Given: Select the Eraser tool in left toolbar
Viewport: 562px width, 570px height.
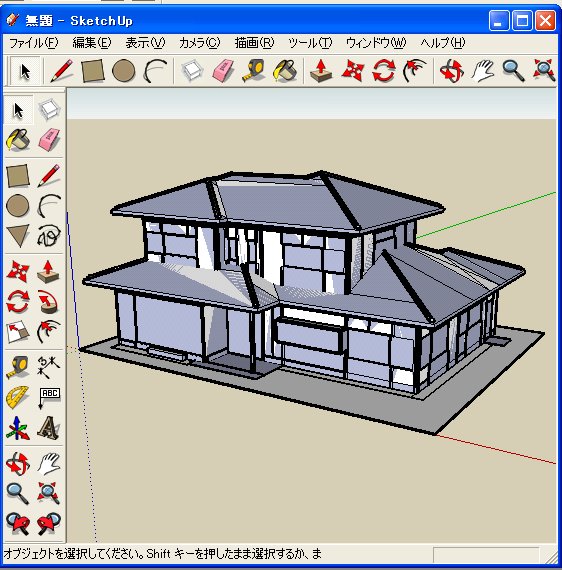Looking at the screenshot, I should (x=49, y=140).
